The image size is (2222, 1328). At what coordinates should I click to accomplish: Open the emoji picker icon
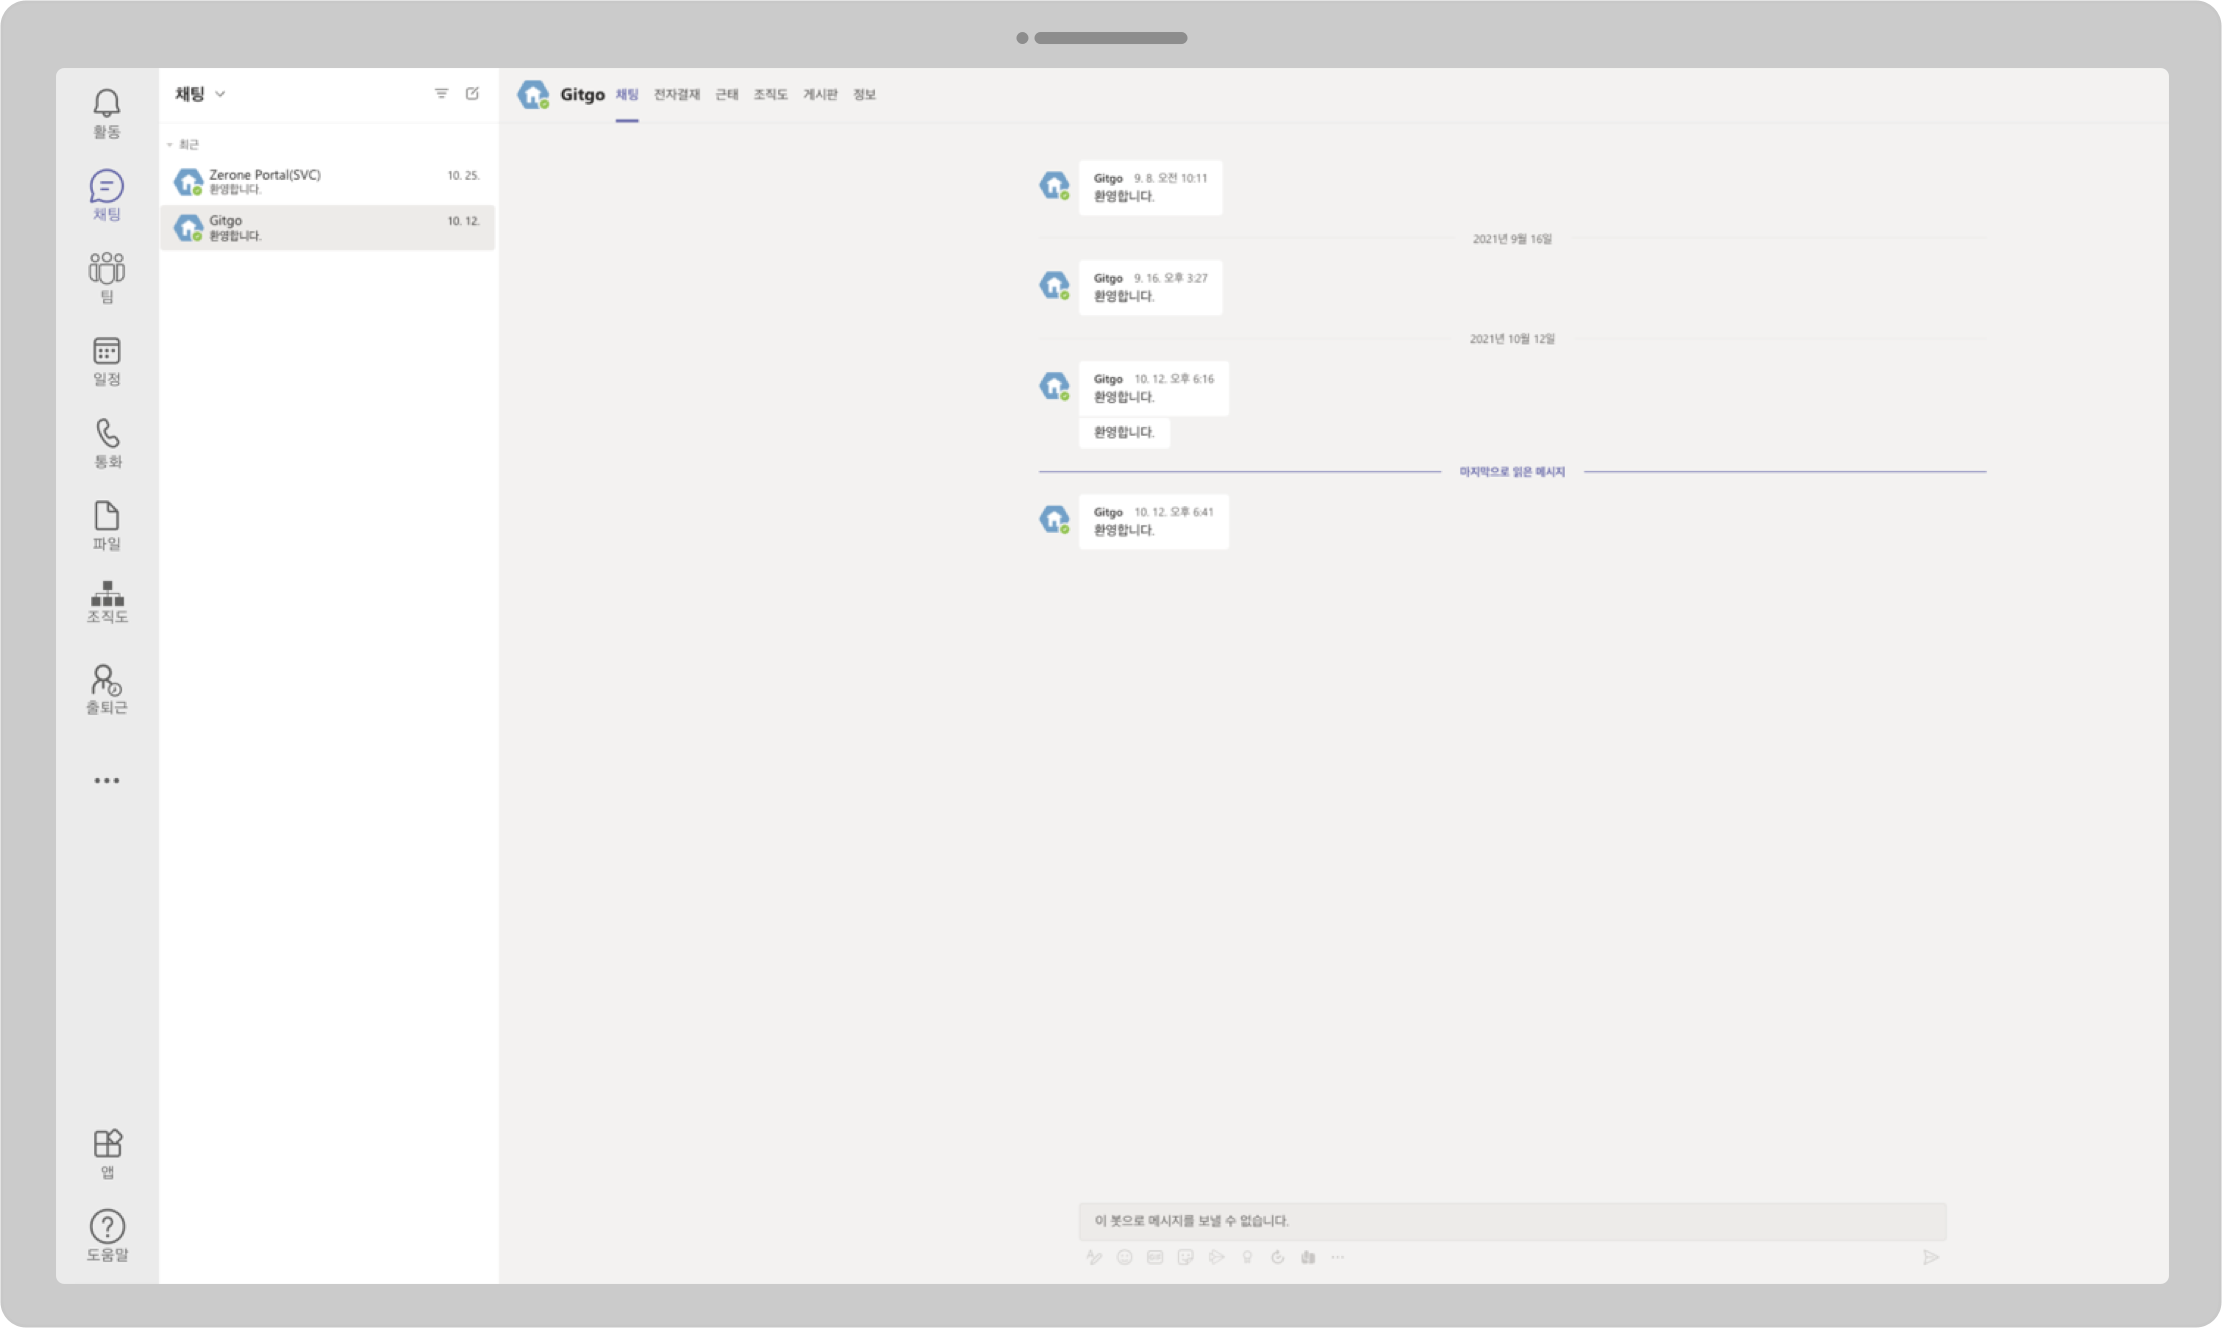(1125, 1257)
